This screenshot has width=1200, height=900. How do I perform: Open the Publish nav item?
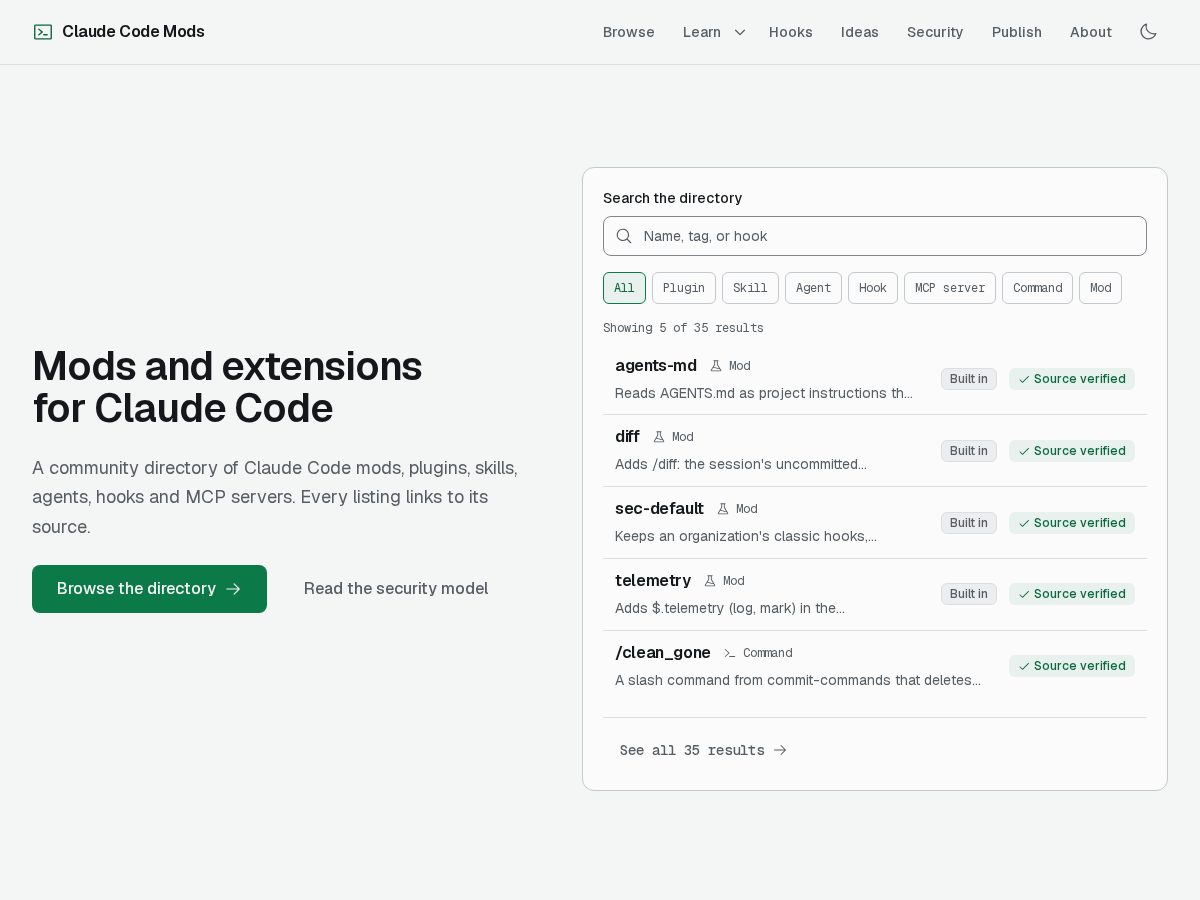coord(1017,32)
